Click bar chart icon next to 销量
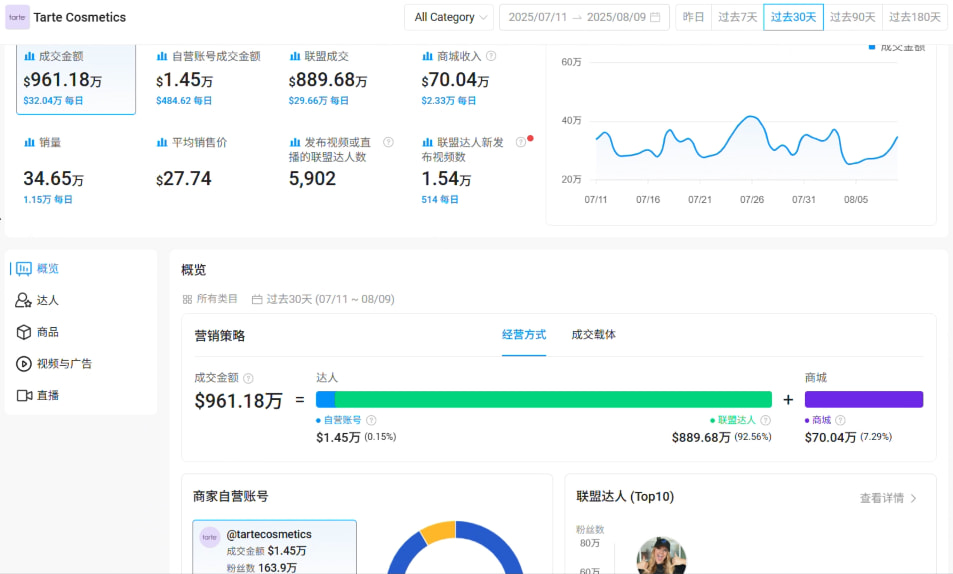The height and width of the screenshot is (574, 953). point(29,143)
